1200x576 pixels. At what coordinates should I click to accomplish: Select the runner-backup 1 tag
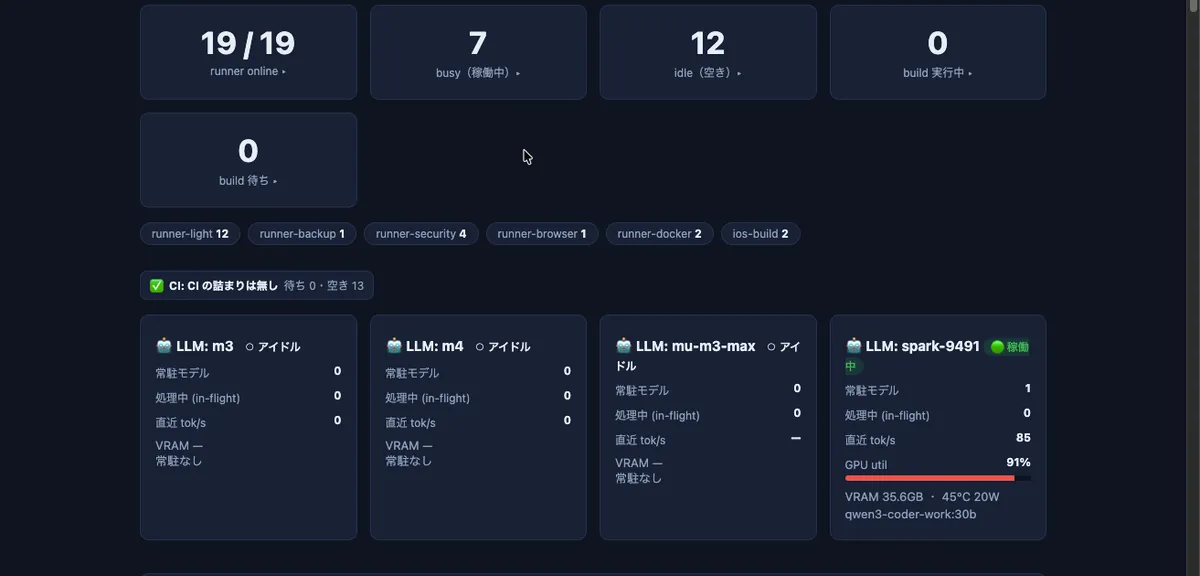(302, 234)
